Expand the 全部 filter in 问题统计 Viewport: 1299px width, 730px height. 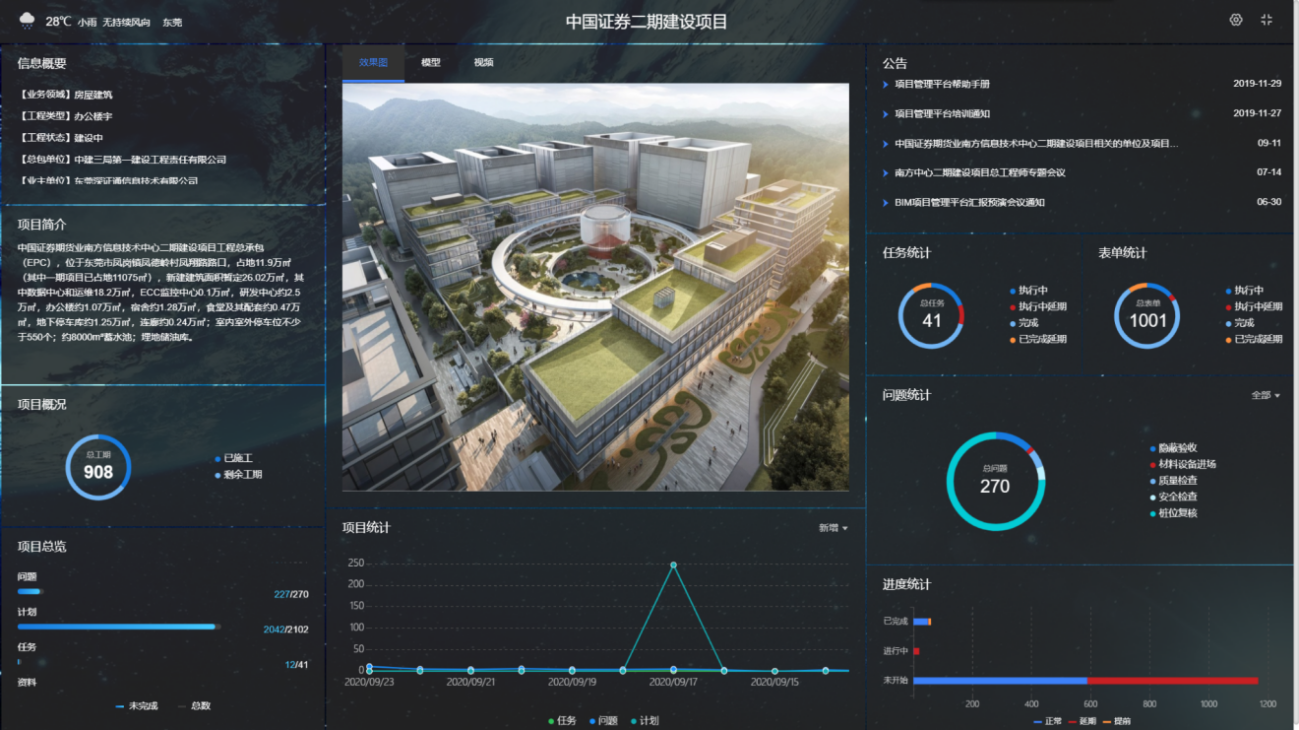coord(1261,395)
